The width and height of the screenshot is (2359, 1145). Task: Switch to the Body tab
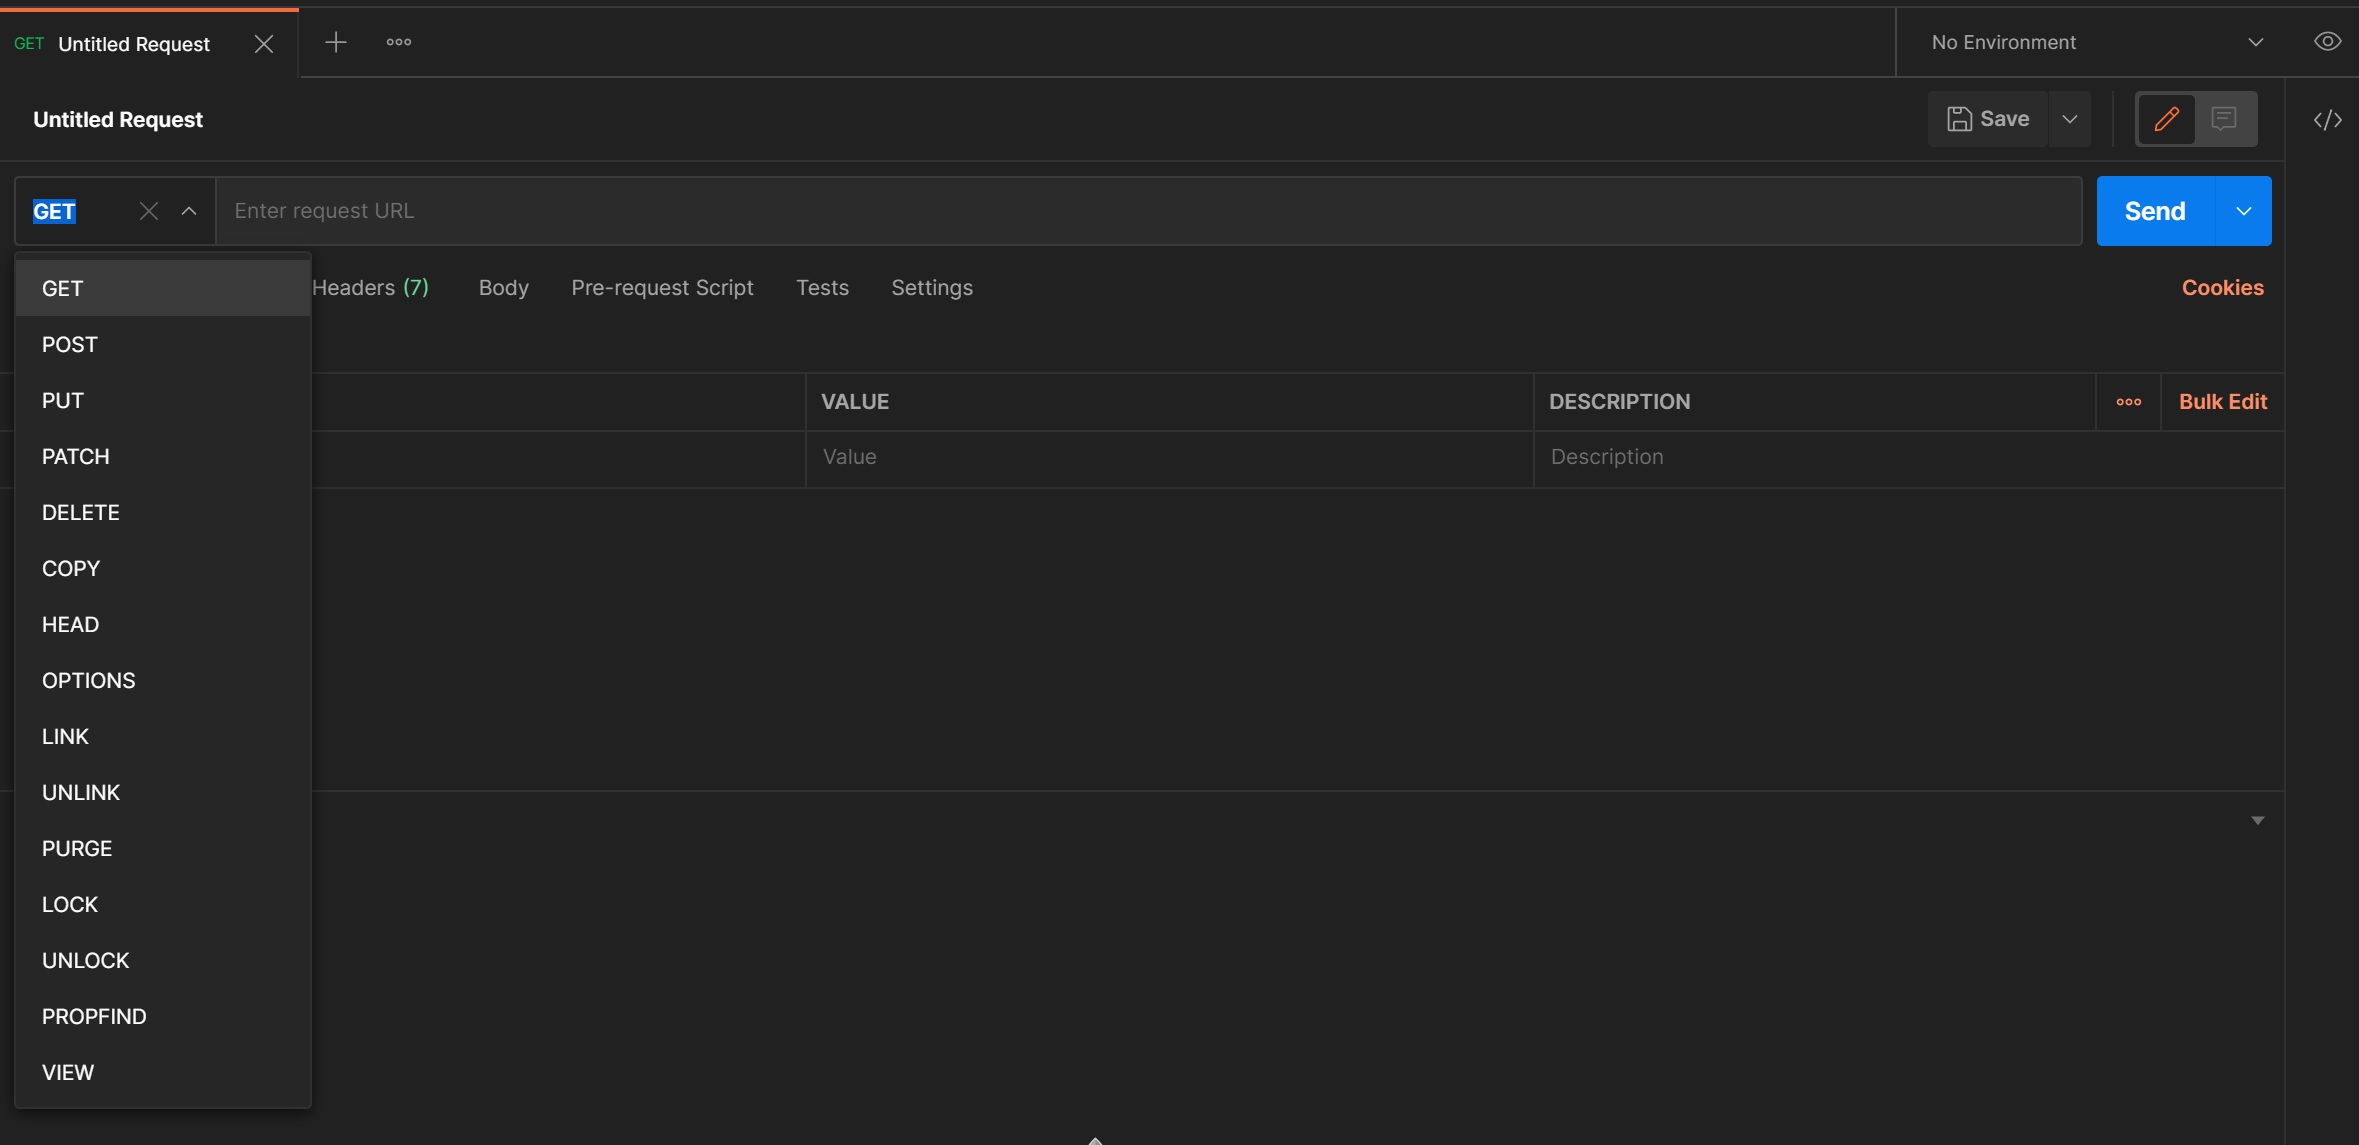[503, 288]
